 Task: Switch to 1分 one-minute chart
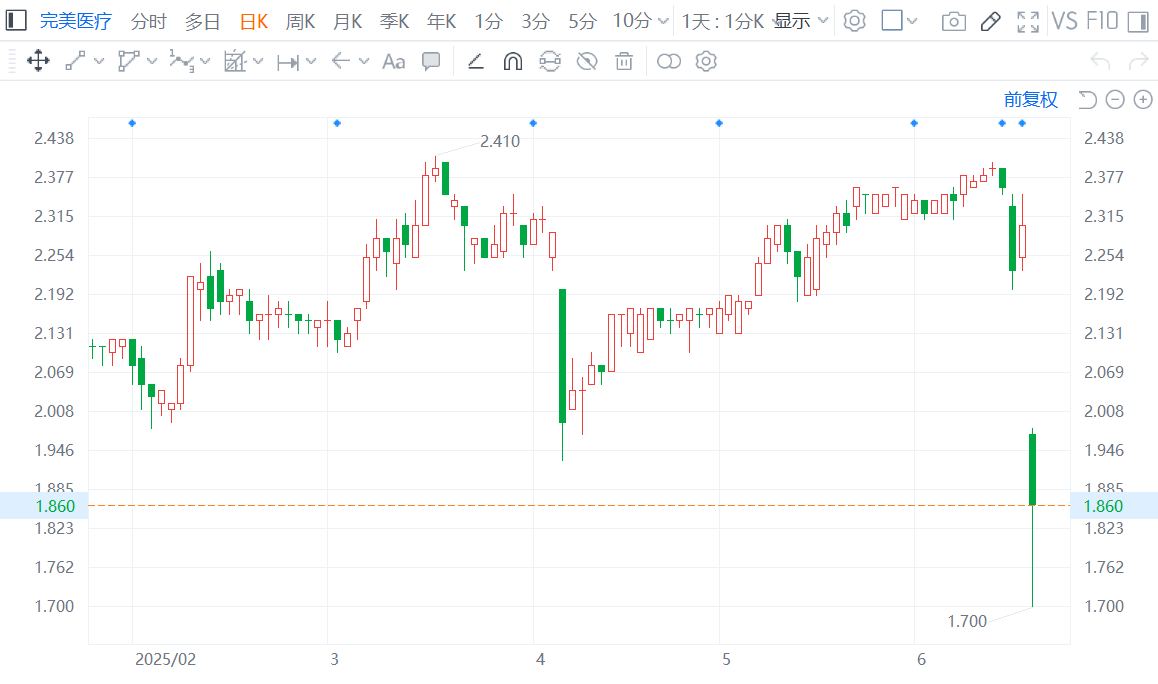pos(488,21)
